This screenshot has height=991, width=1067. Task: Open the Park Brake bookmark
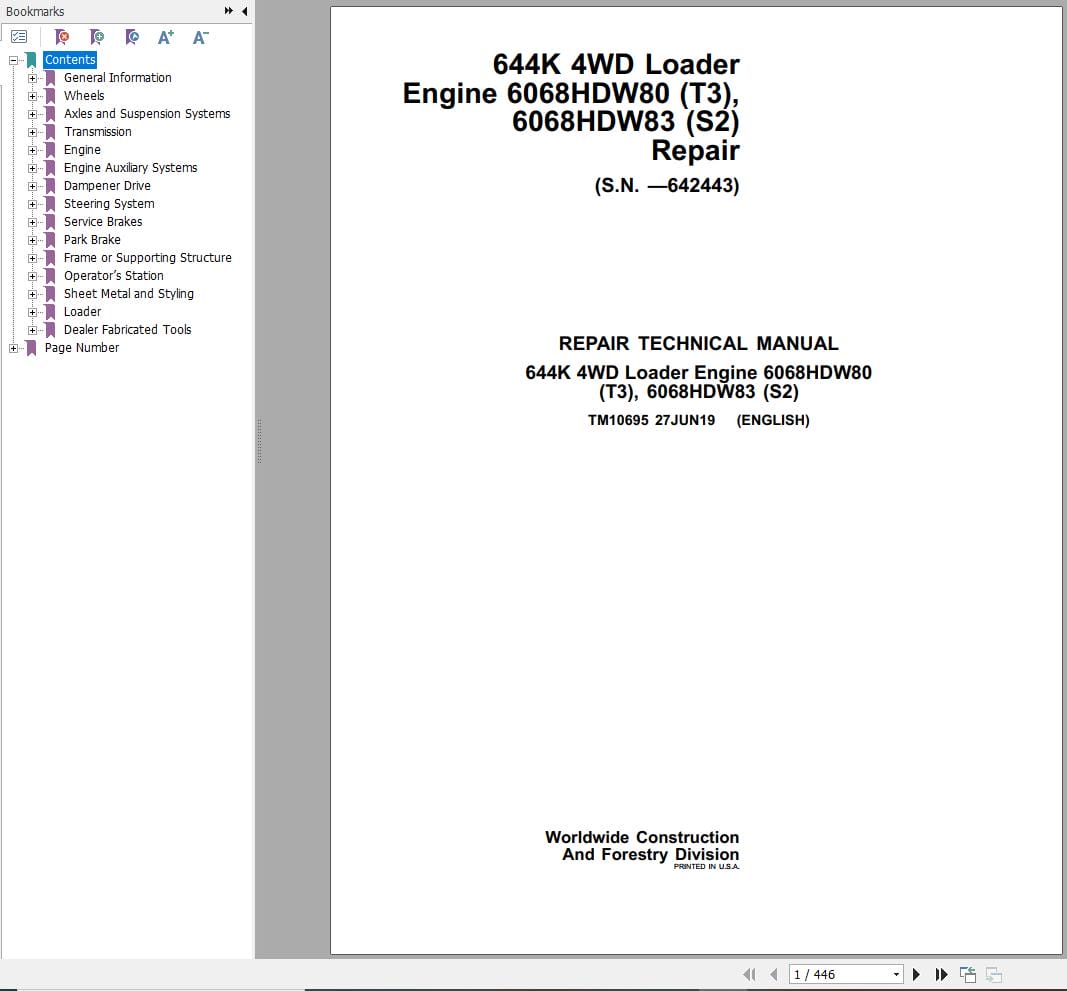pos(93,240)
